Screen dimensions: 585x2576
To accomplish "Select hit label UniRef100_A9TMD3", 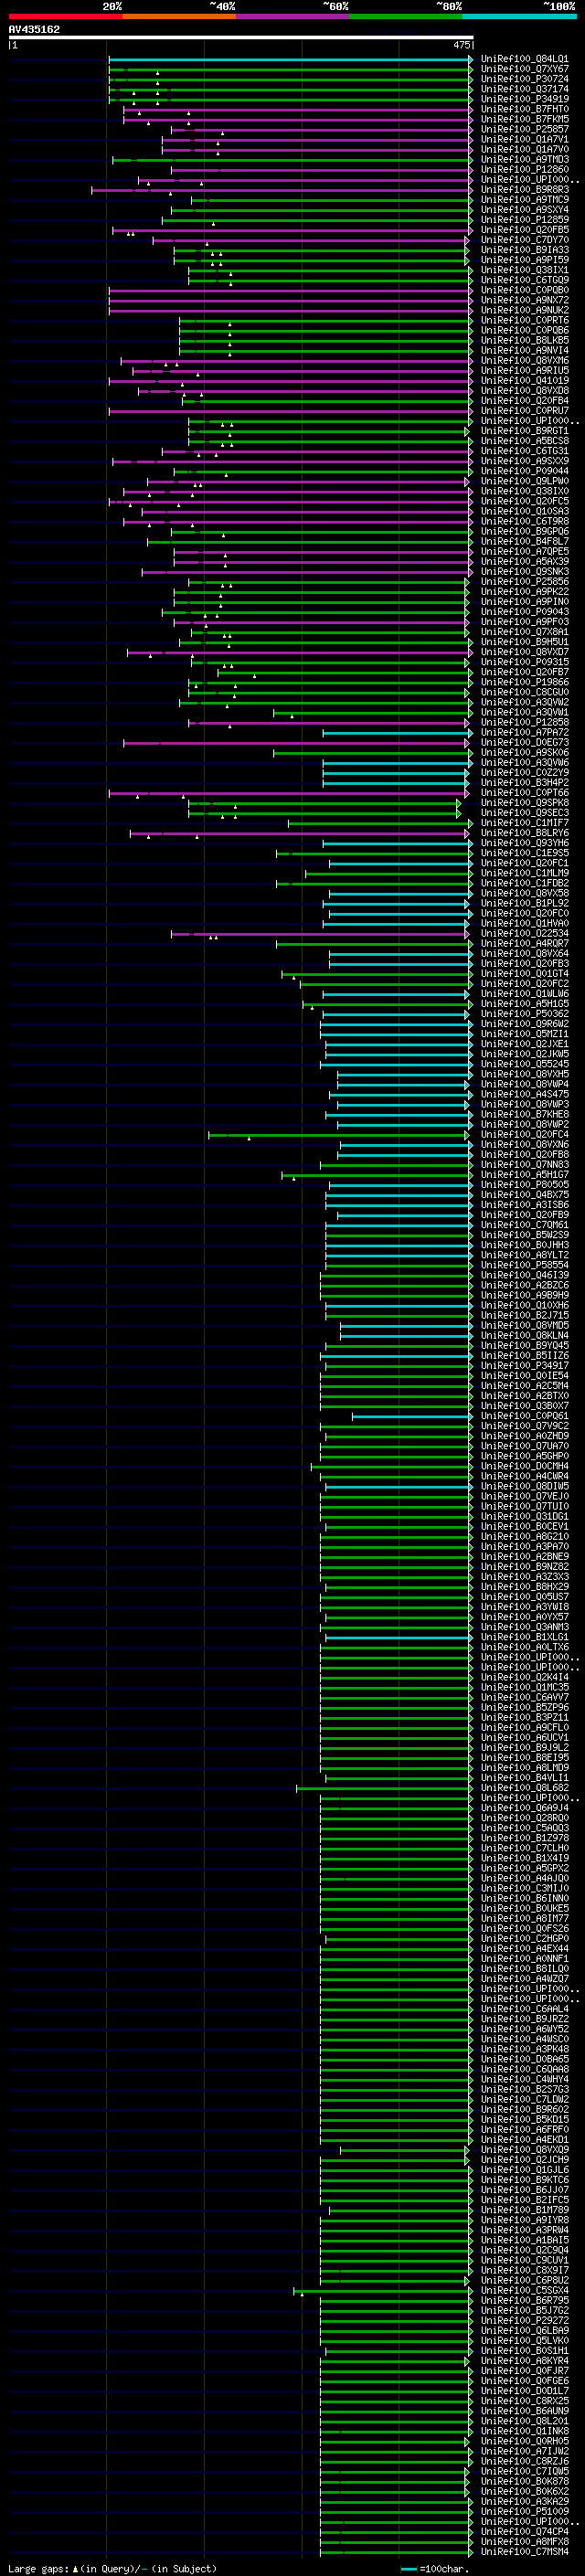I will pos(524,159).
